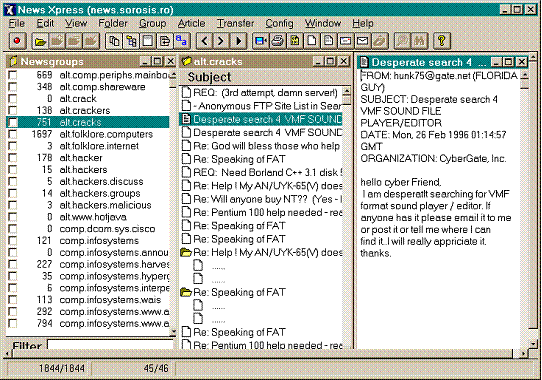542x380 pixels.
Task: Toggle checkbox next to comp.dcom.sys.cisco
Action: [x=12, y=229]
